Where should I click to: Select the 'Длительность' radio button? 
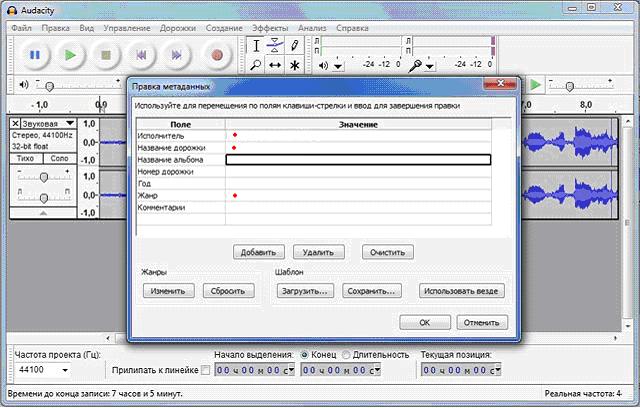click(347, 354)
